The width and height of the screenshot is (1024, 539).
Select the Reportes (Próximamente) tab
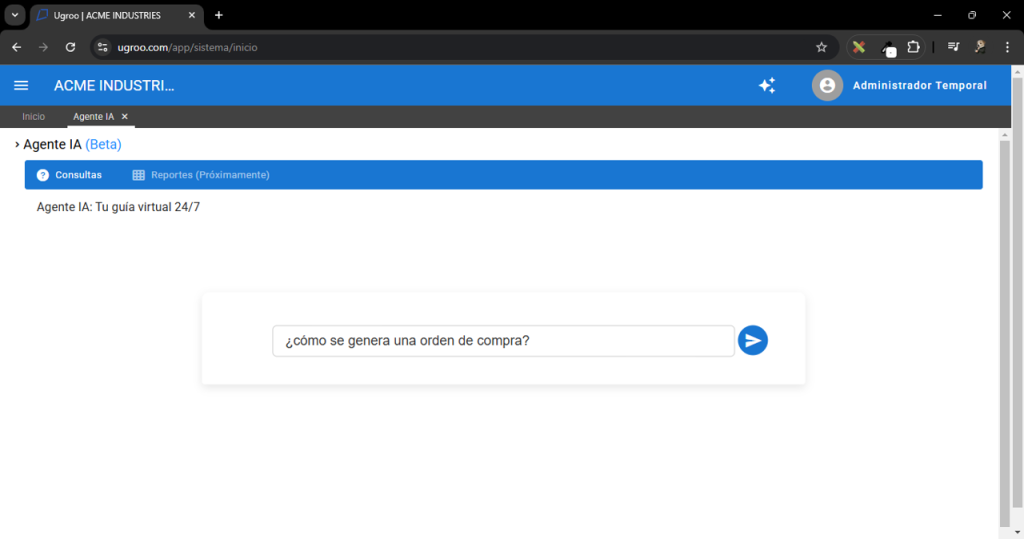pyautogui.click(x=201, y=175)
